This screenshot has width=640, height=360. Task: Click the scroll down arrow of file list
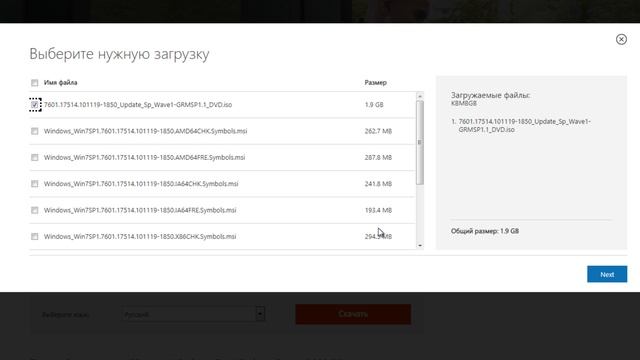[420, 245]
